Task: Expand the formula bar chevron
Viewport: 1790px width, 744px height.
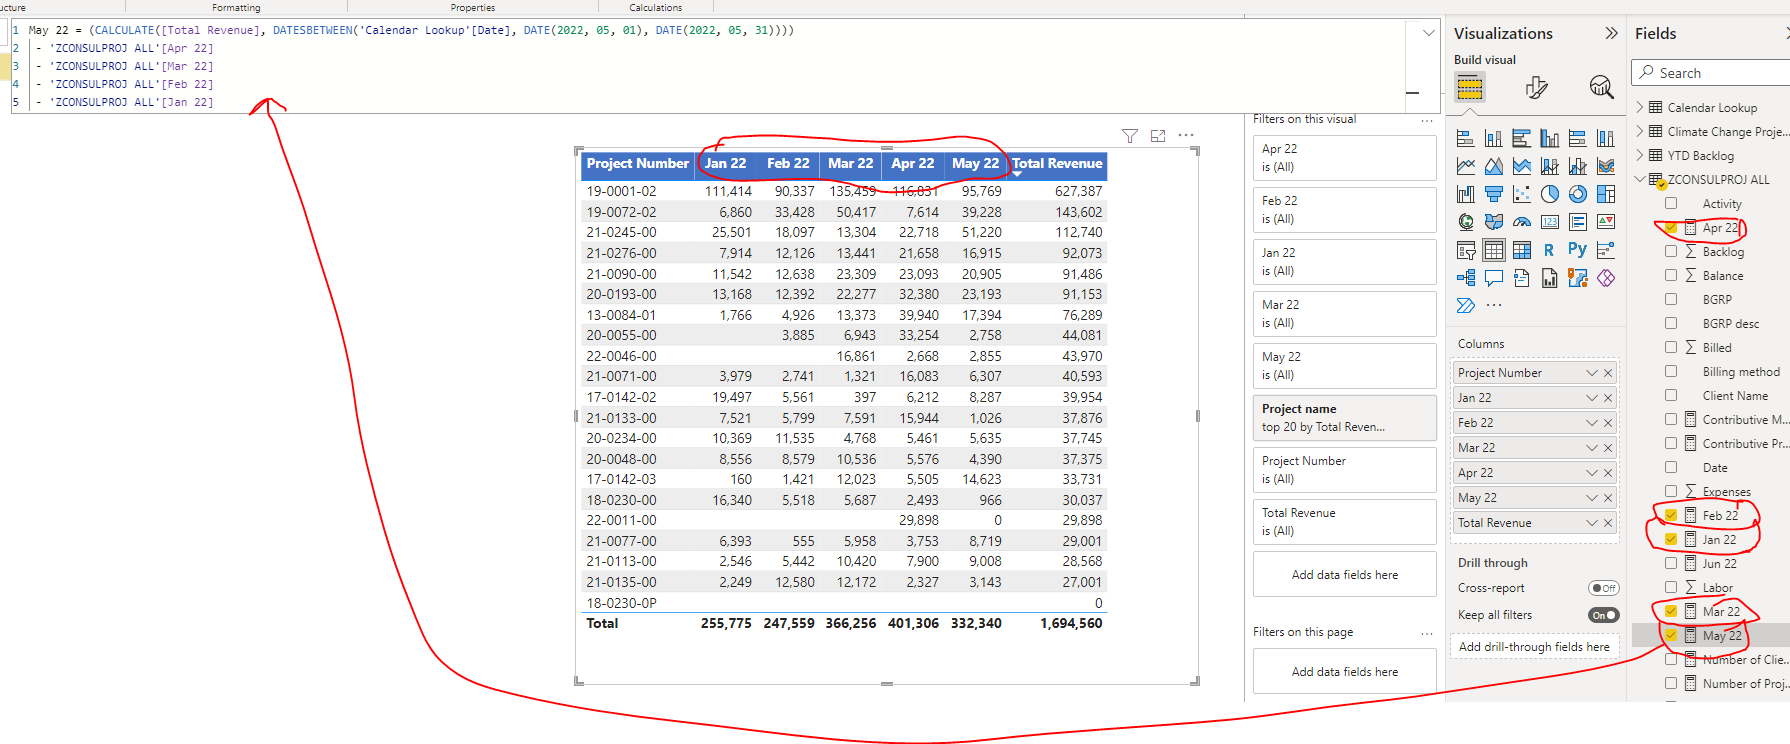Action: click(1428, 33)
